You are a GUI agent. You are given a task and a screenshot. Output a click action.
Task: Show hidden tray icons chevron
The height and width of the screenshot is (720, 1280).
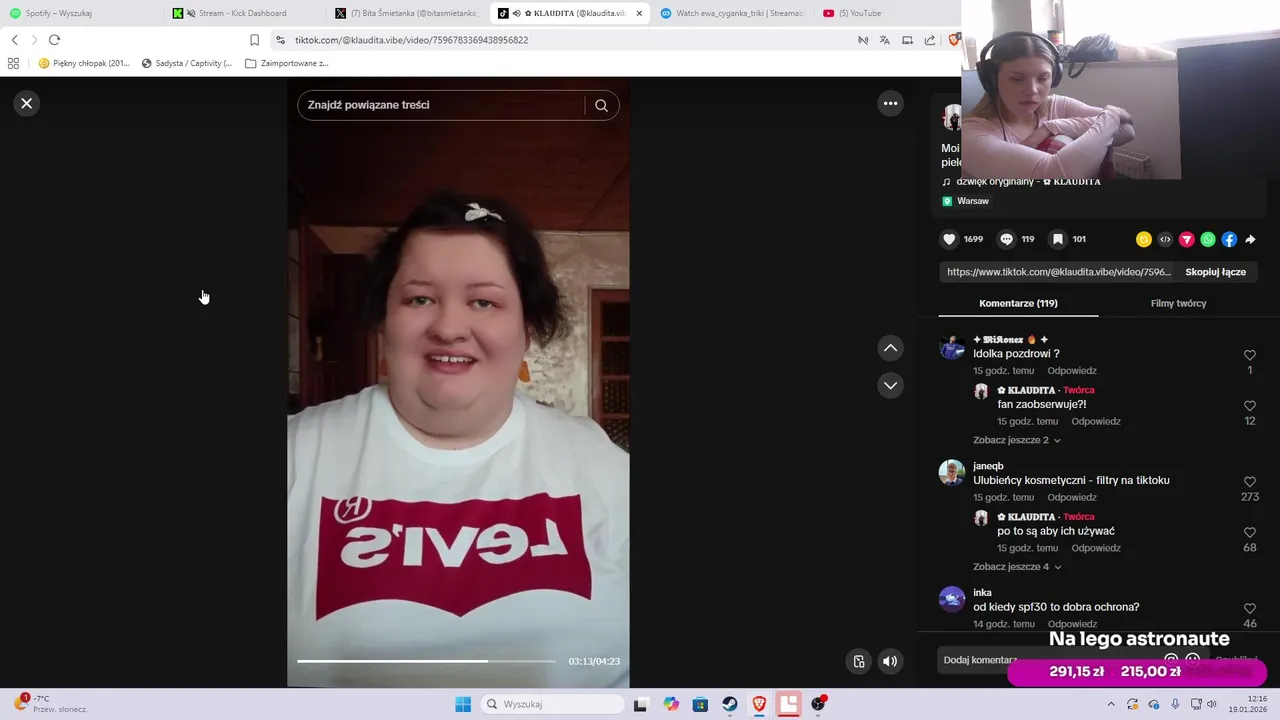(x=1110, y=704)
